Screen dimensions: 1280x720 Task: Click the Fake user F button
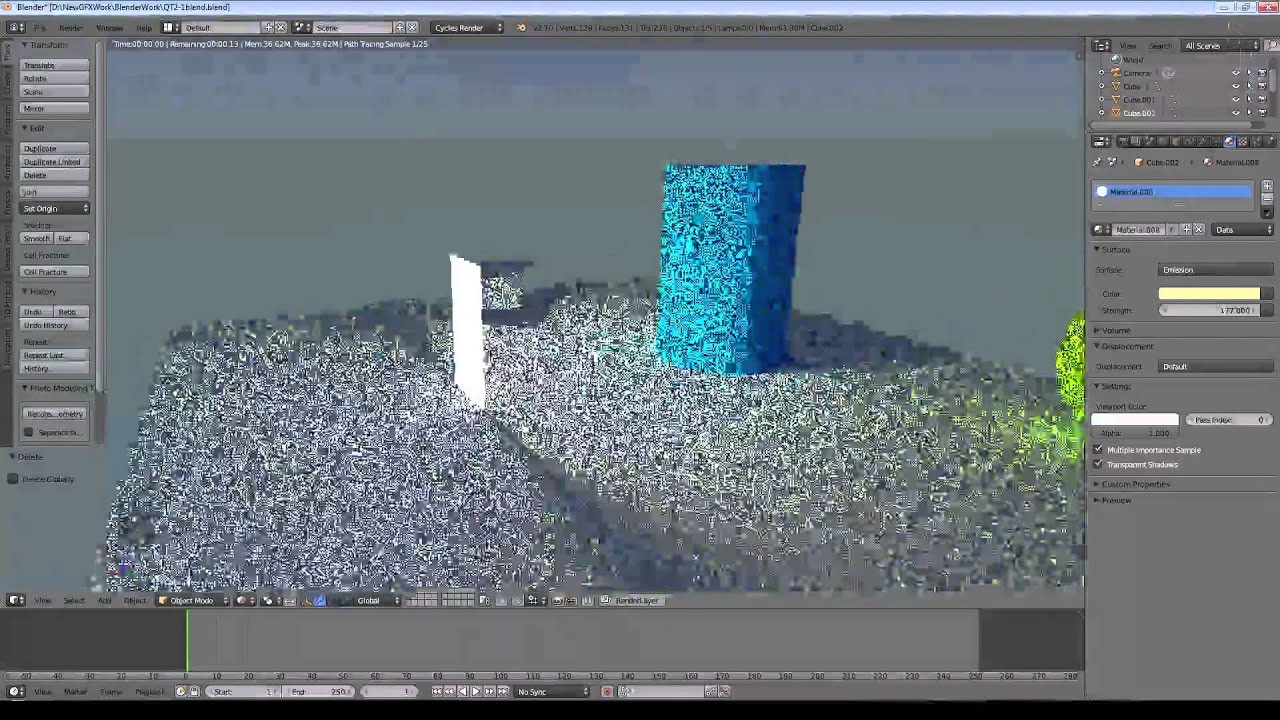1172,230
